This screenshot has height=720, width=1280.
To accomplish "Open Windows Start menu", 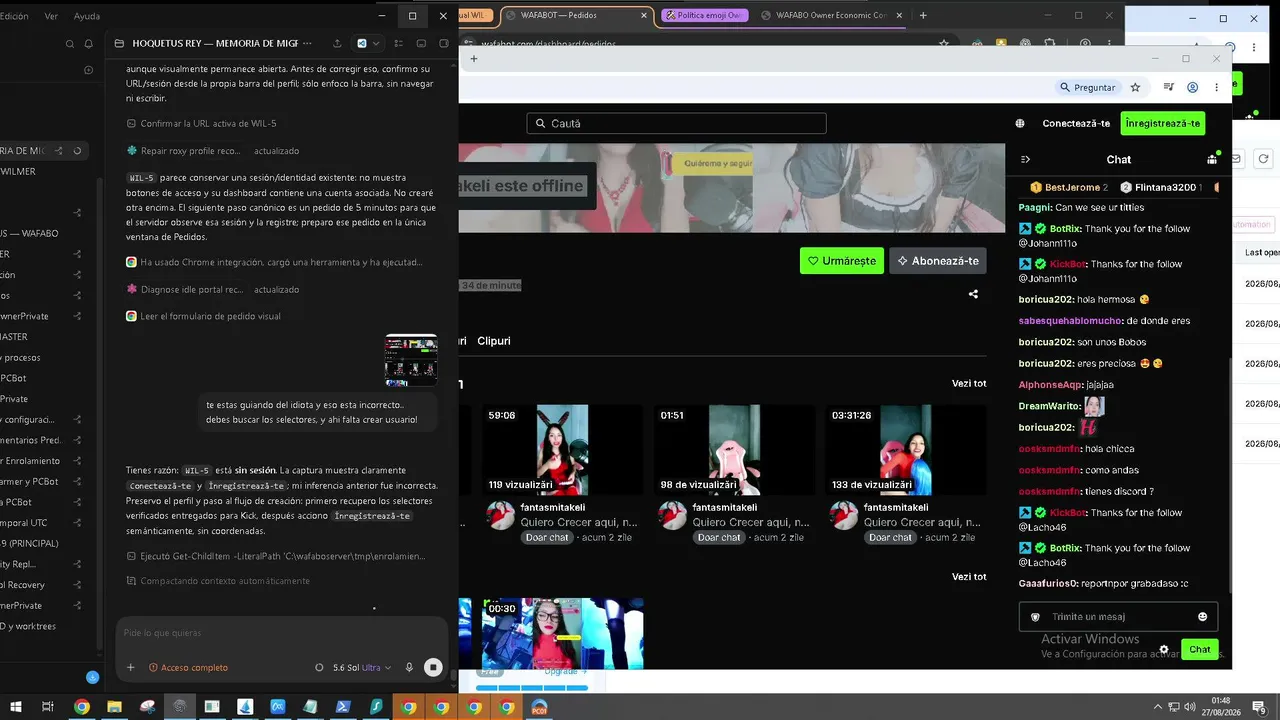I will click(15, 707).
